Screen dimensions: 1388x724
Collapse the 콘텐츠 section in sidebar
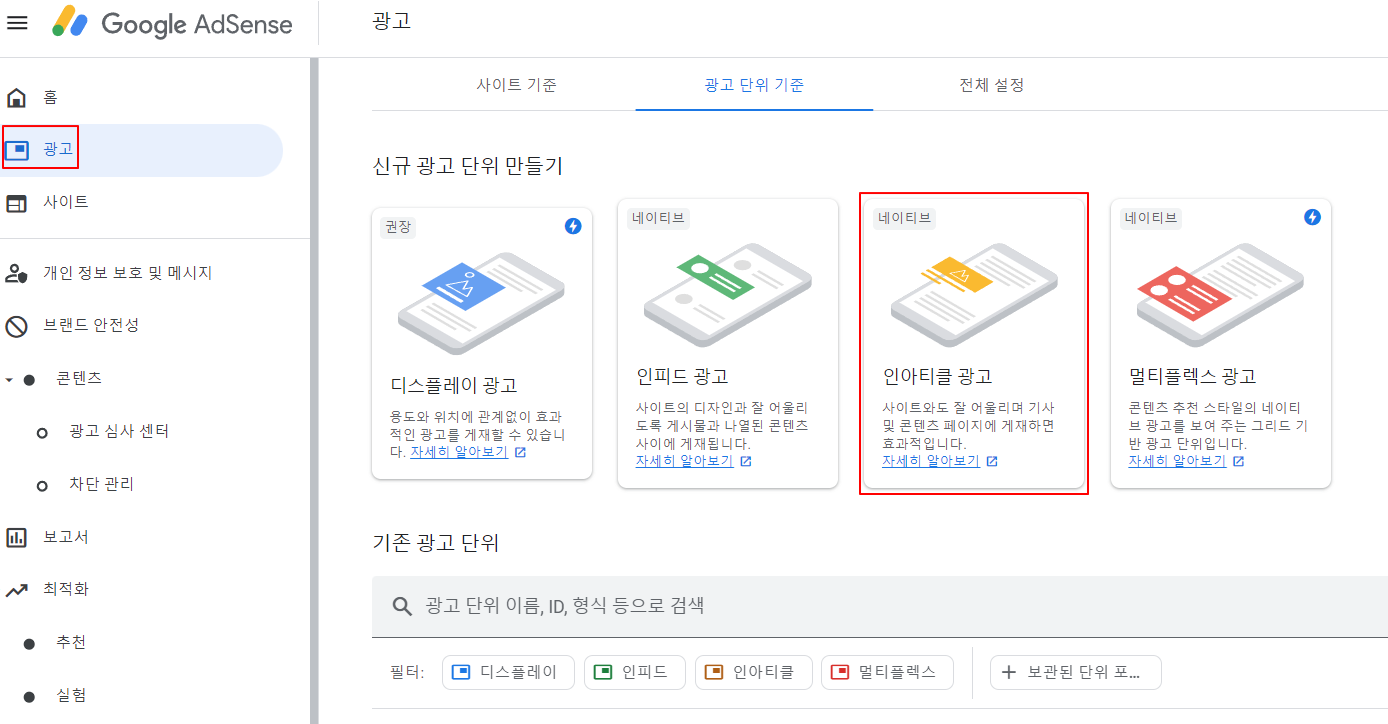(8, 378)
